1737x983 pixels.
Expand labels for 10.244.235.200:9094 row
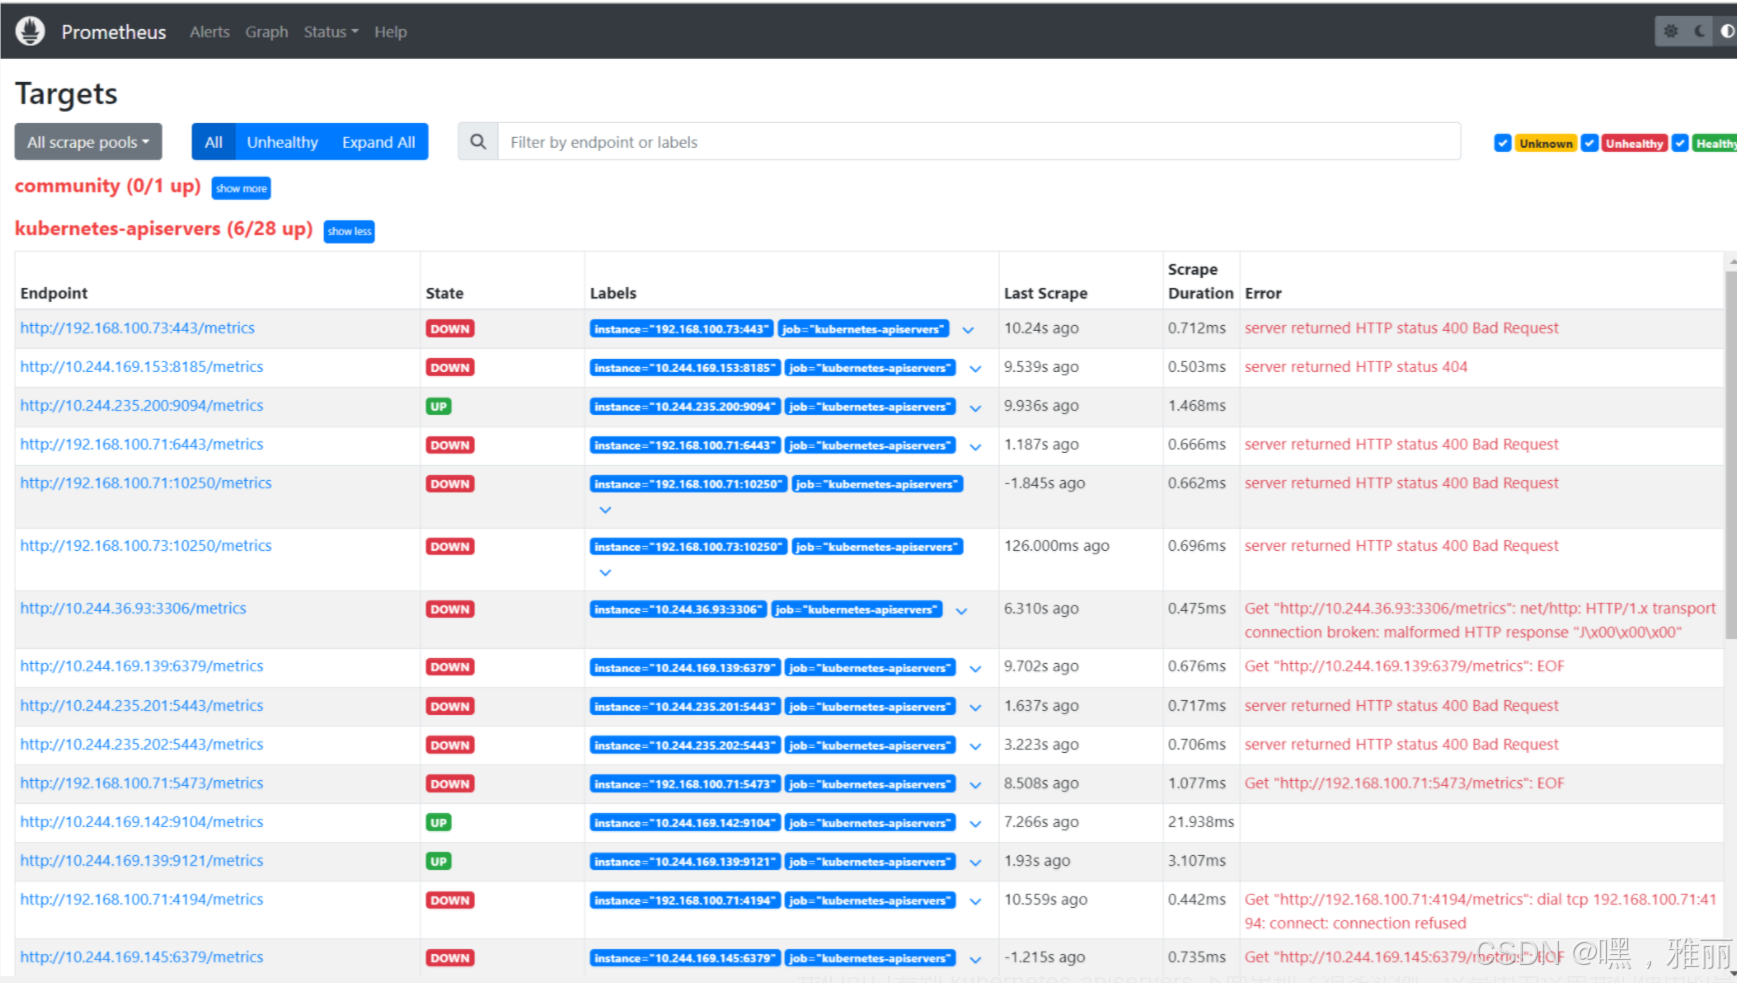pyautogui.click(x=975, y=408)
